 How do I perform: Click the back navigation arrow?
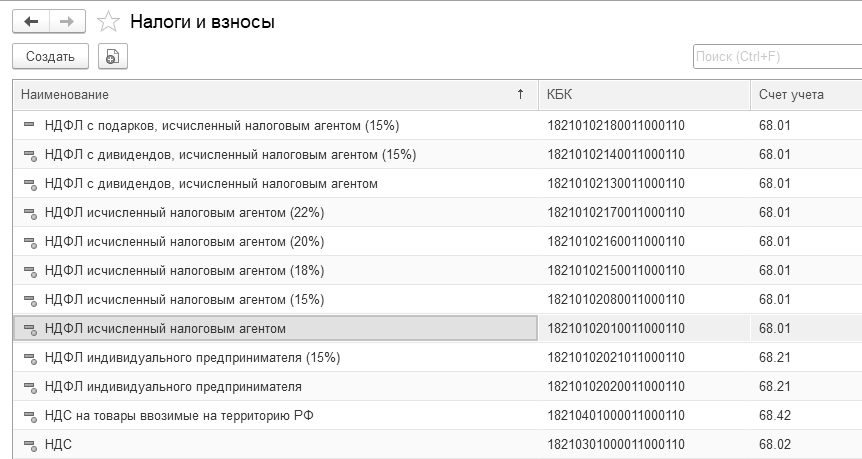tap(30, 21)
